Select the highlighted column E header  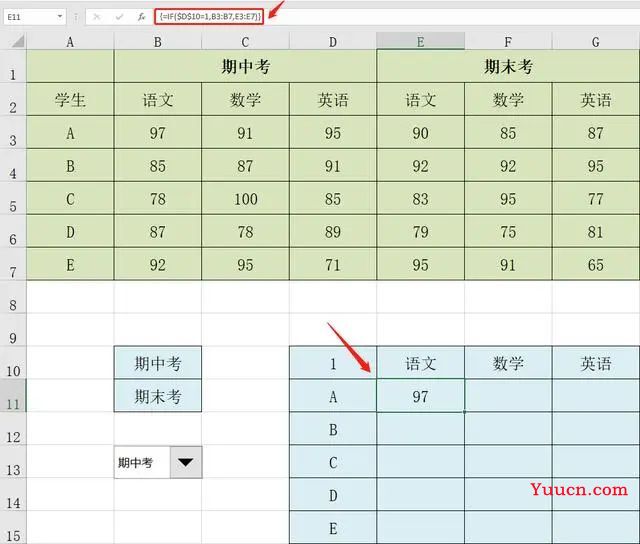[420, 42]
